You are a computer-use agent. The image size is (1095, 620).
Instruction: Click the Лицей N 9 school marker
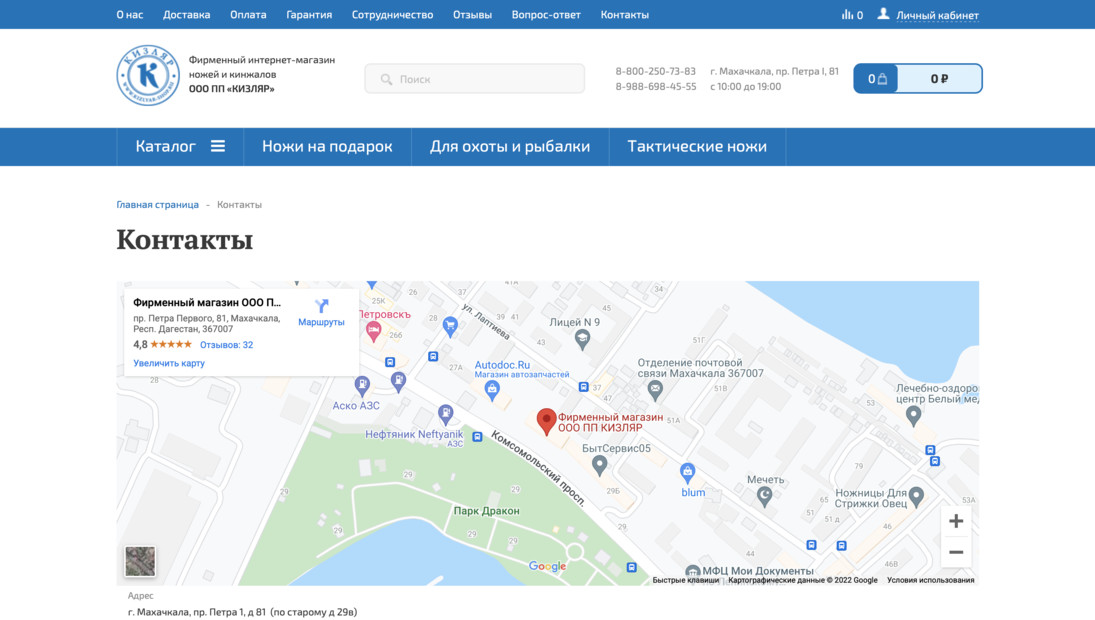(x=582, y=340)
